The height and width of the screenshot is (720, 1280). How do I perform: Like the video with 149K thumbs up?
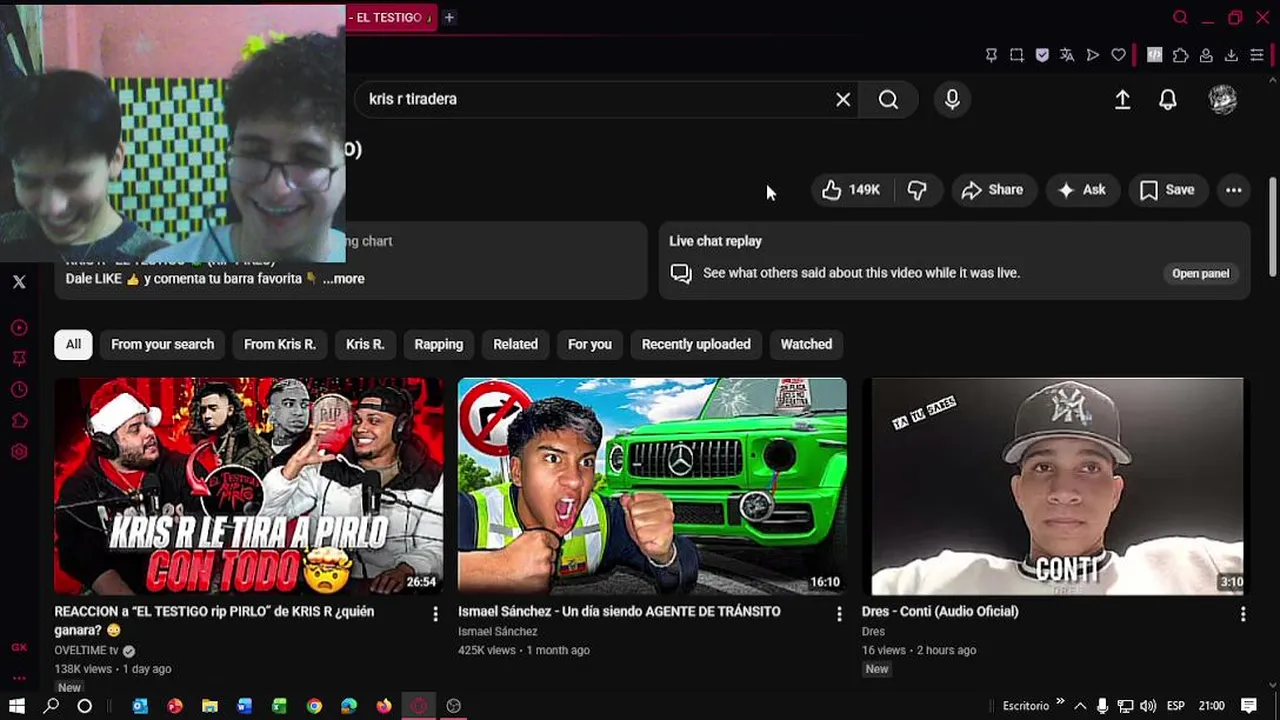pyautogui.click(x=850, y=190)
